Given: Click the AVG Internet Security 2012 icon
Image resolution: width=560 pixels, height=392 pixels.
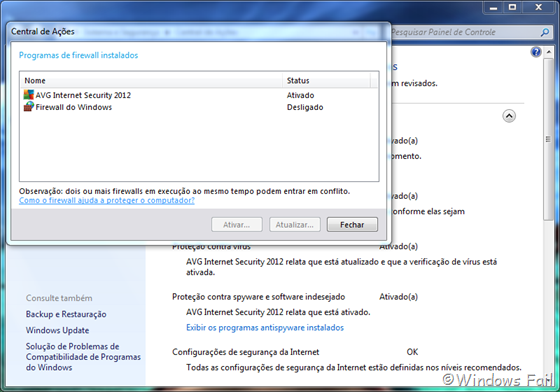Looking at the screenshot, I should (x=29, y=95).
